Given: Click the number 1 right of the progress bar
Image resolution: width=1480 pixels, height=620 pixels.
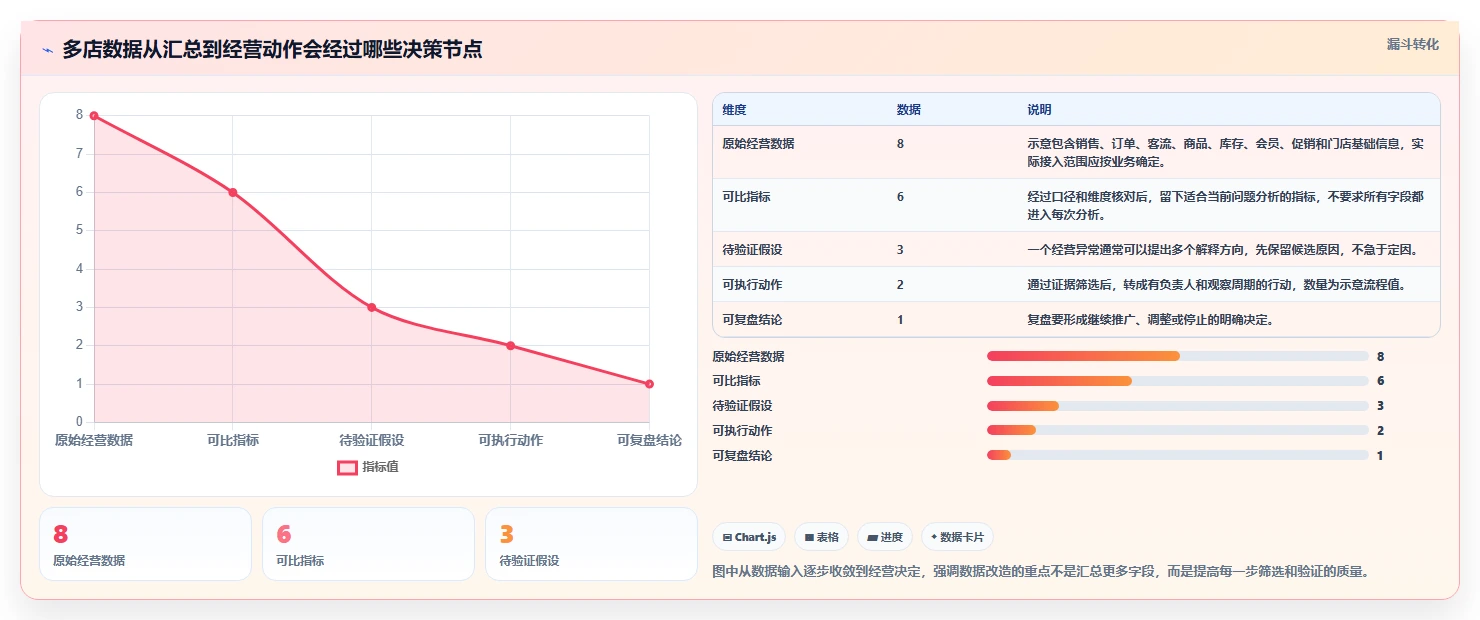Looking at the screenshot, I should coord(1380,455).
